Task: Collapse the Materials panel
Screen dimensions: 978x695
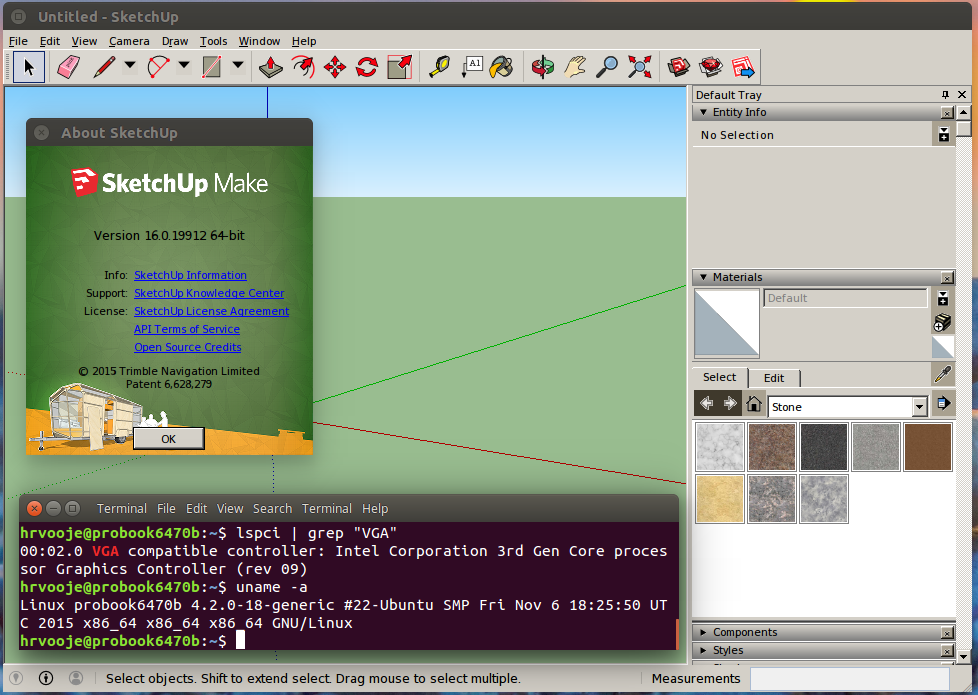Action: click(x=704, y=277)
